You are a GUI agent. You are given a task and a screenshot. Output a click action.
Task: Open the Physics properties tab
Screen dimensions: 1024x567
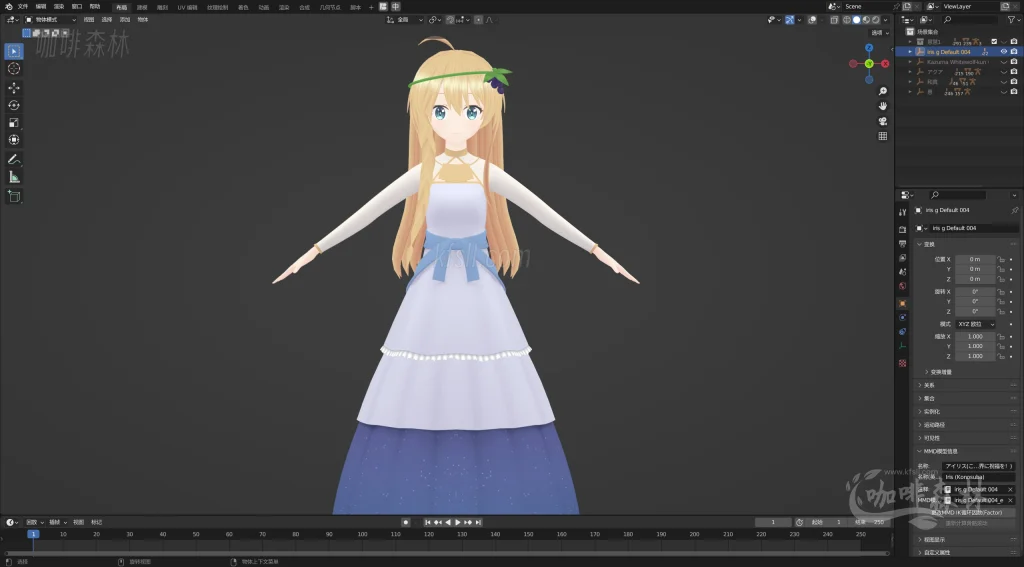(903, 317)
